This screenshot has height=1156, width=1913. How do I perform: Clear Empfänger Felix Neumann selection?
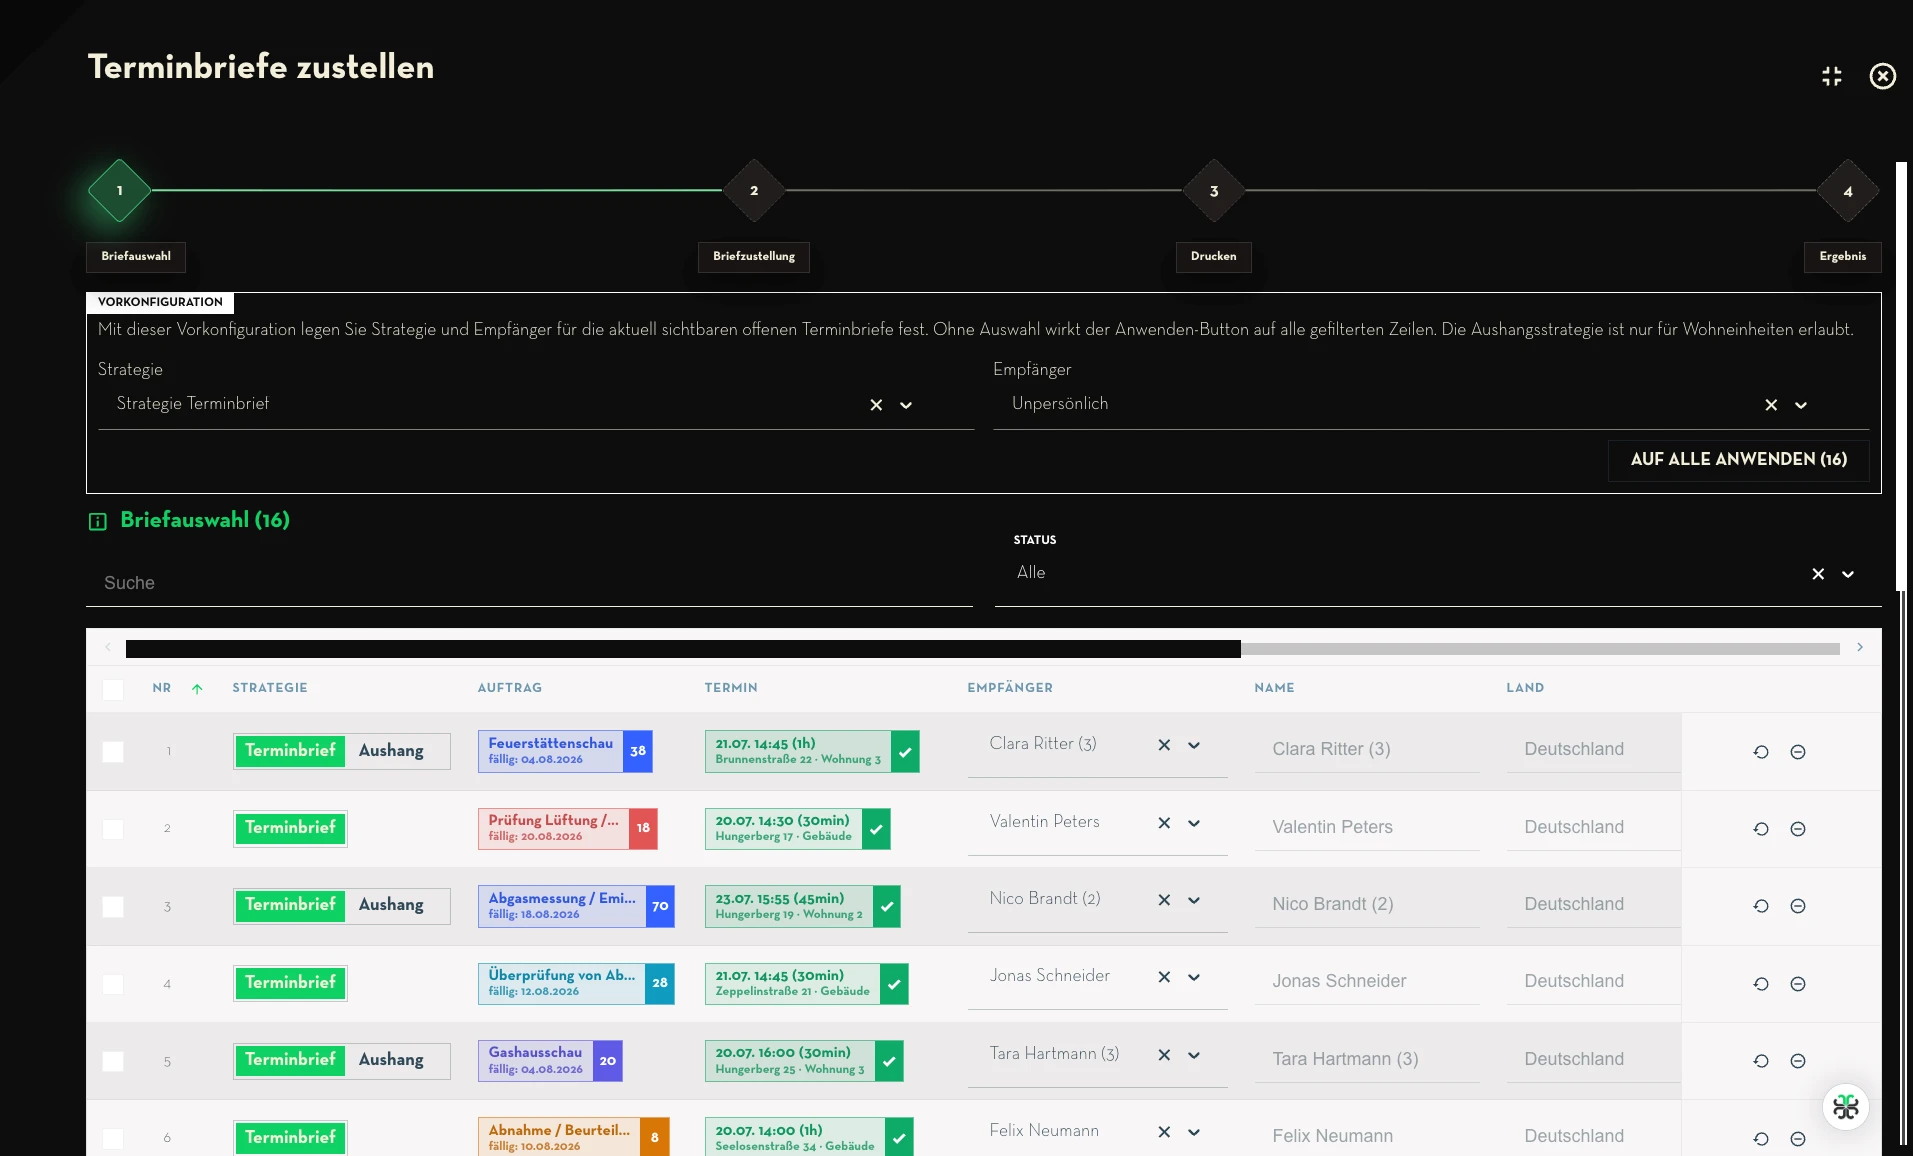tap(1164, 1132)
